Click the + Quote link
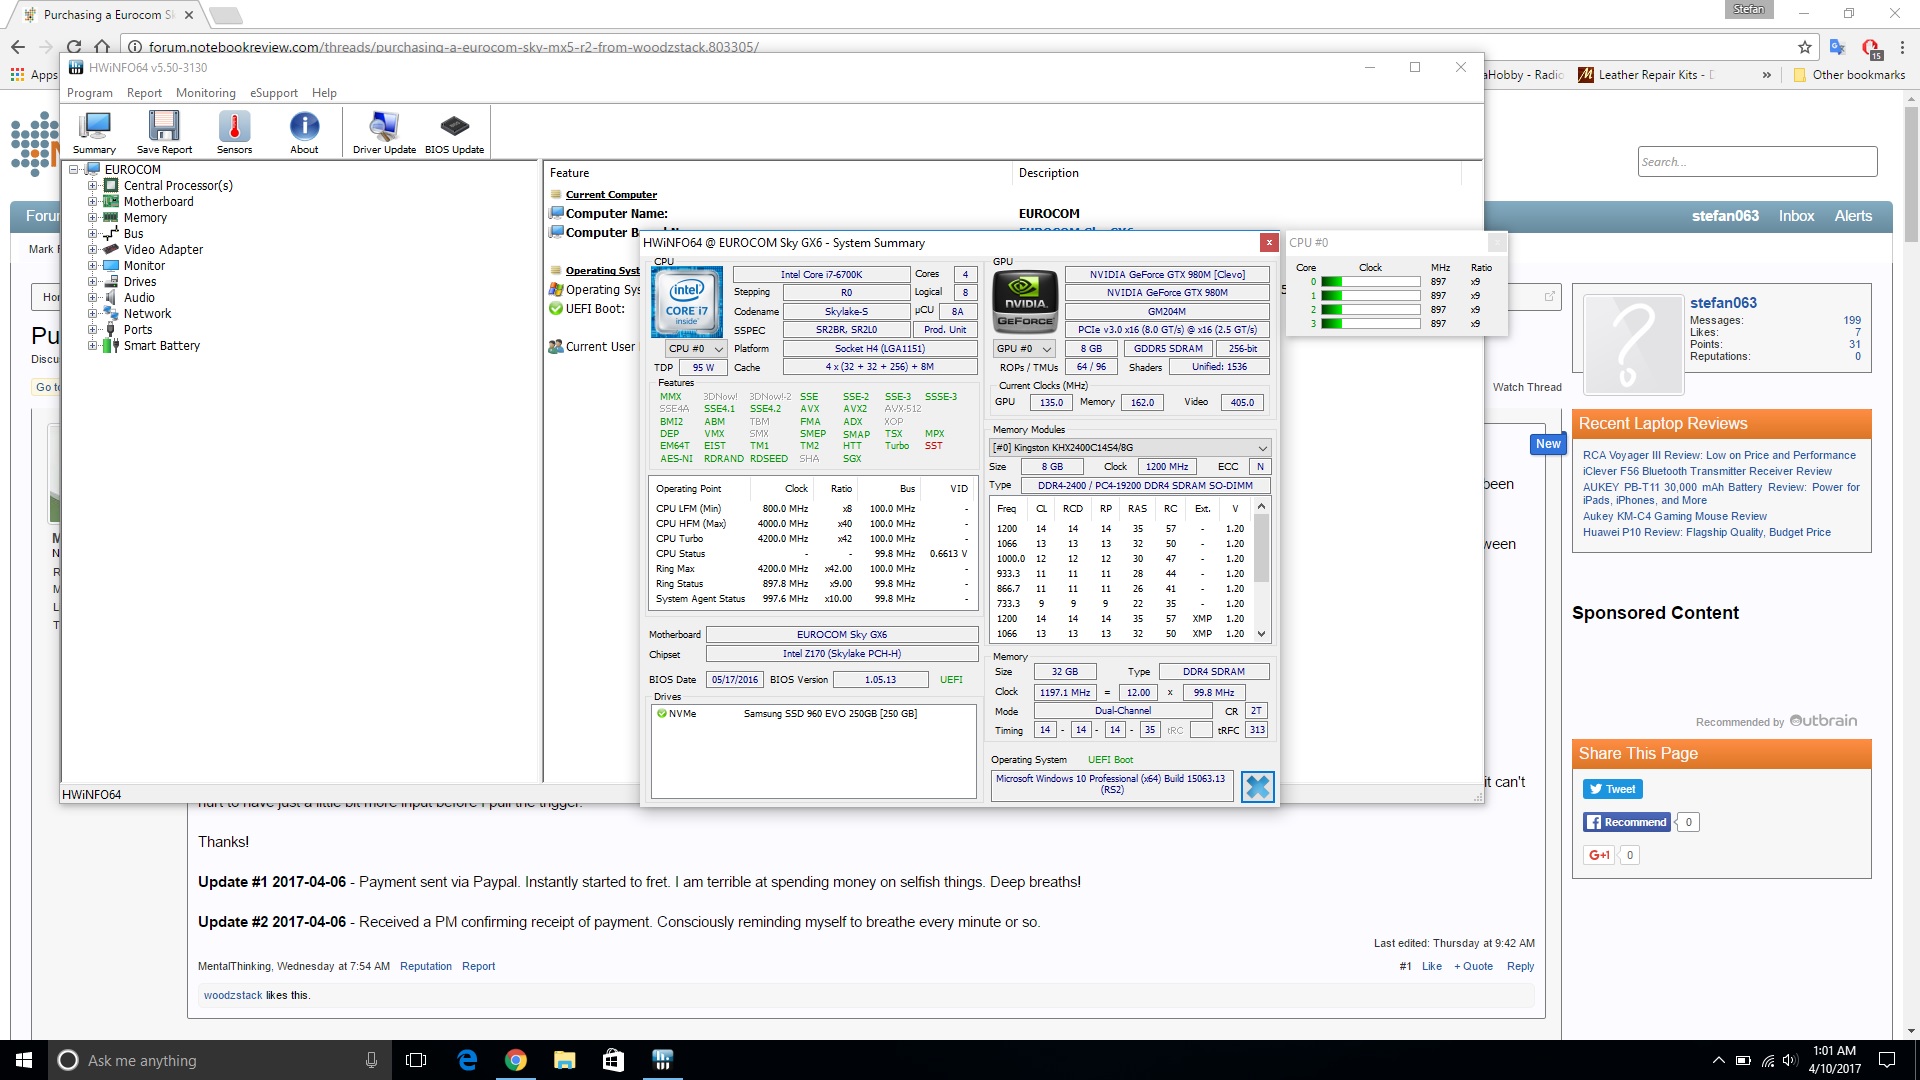Viewport: 1920px width, 1080px height. 1473,966
